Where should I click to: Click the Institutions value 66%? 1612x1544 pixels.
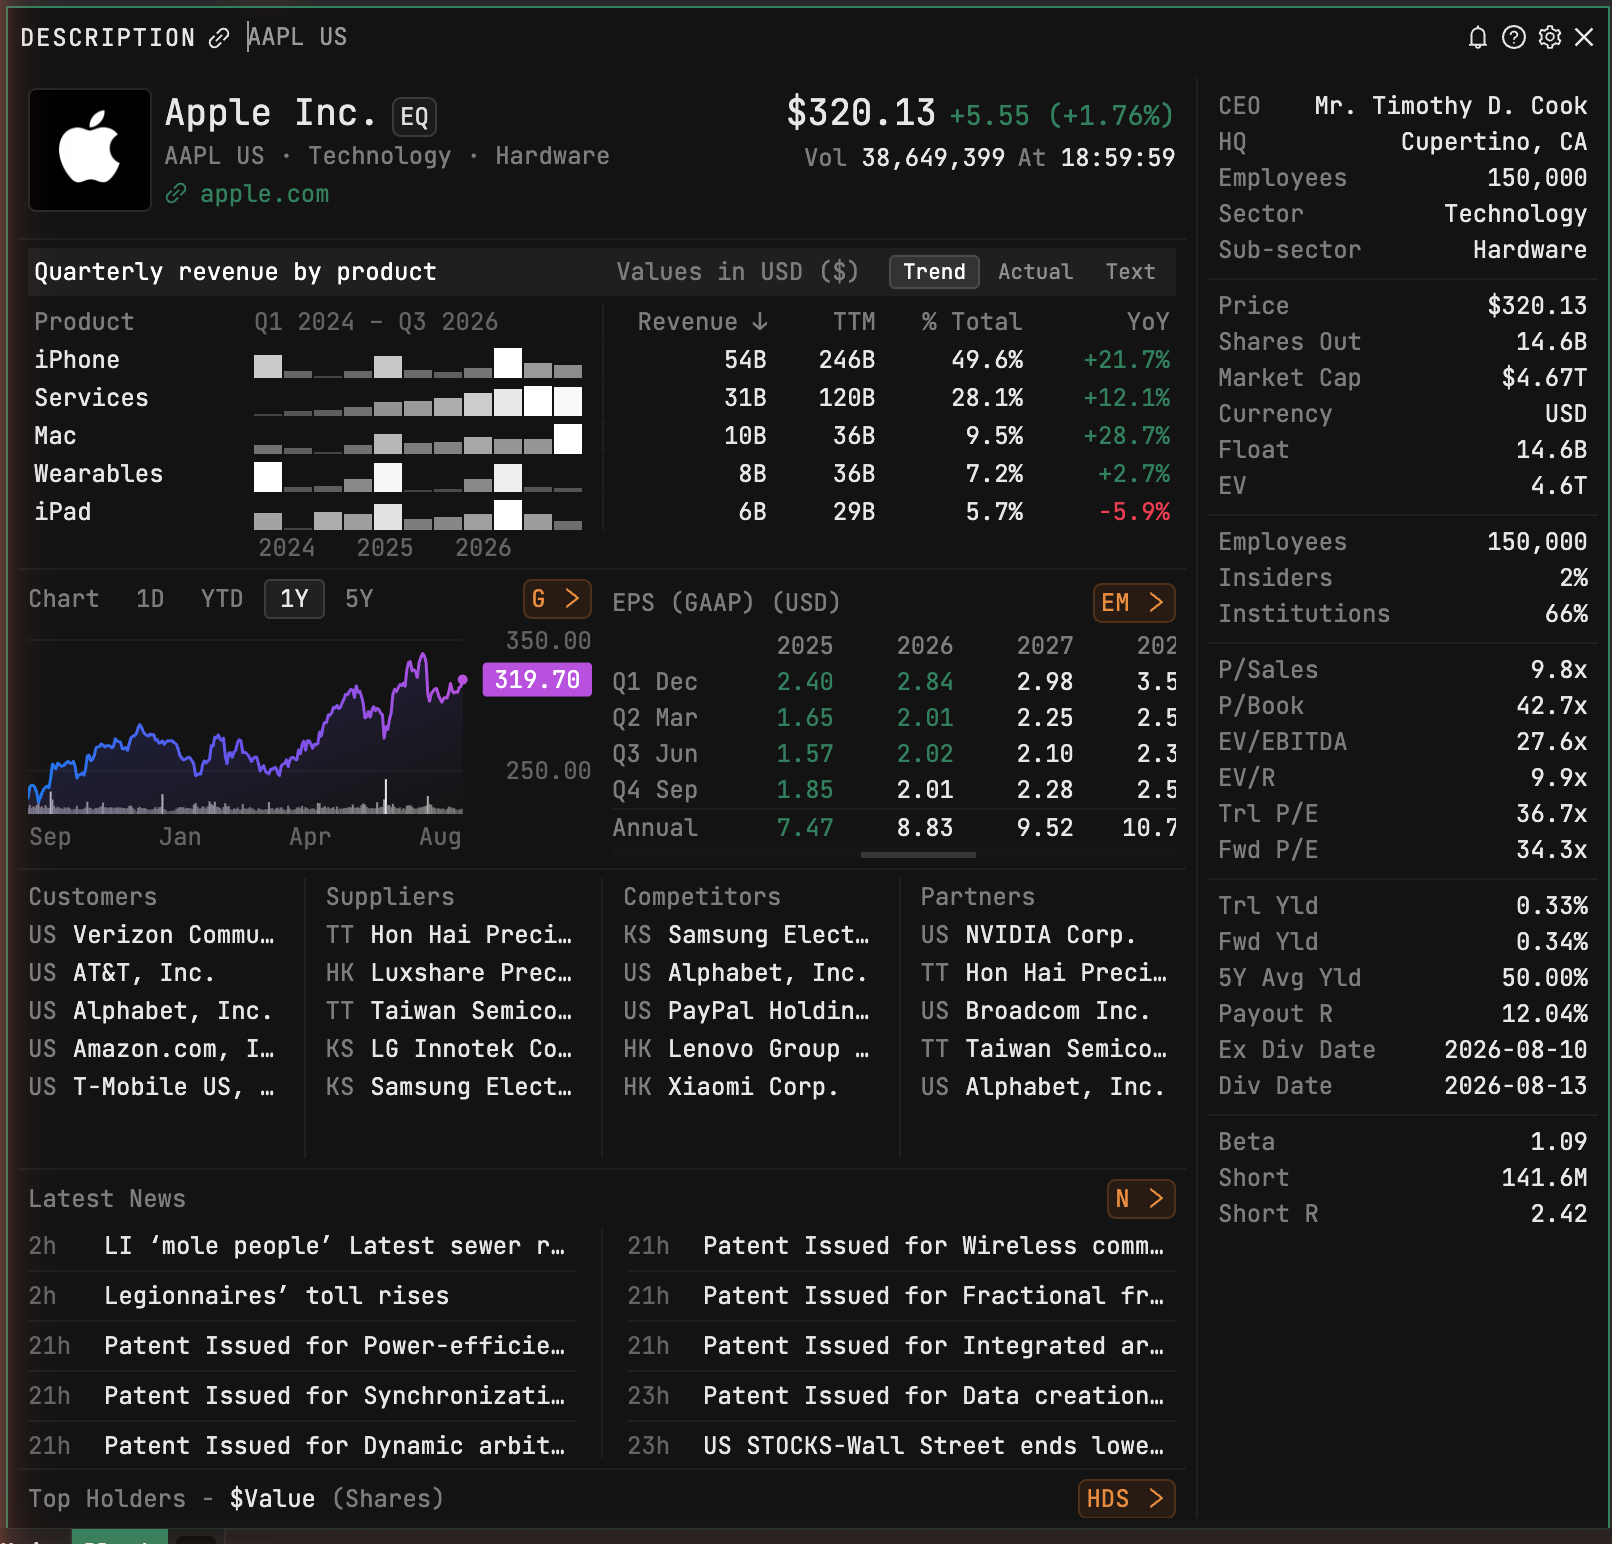click(x=1566, y=614)
